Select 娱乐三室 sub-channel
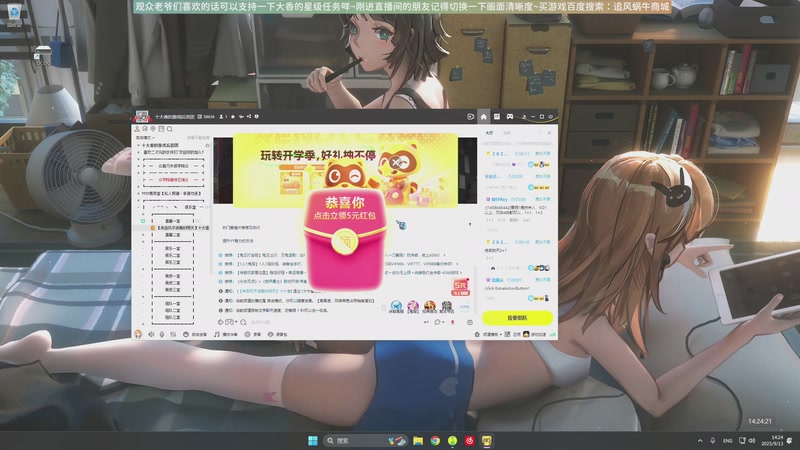Image resolution: width=800 pixels, height=450 pixels. pos(172,262)
